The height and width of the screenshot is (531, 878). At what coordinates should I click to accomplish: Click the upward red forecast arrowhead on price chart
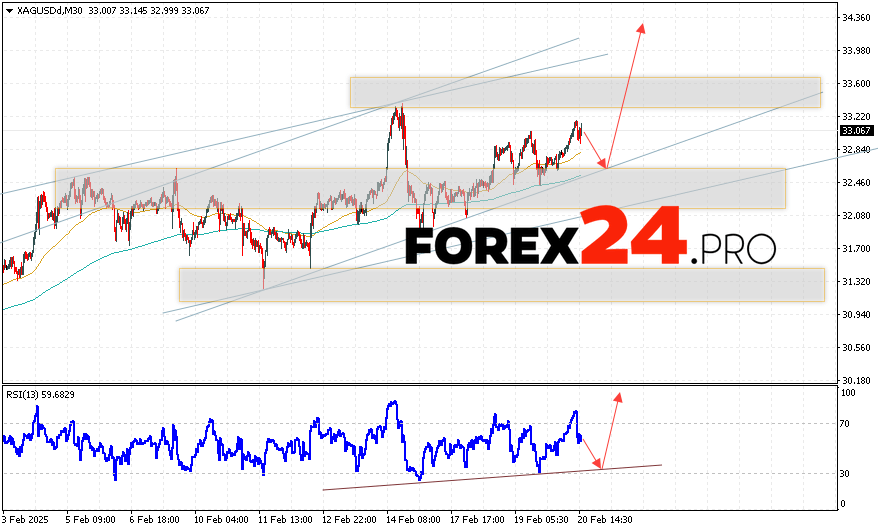point(641,28)
